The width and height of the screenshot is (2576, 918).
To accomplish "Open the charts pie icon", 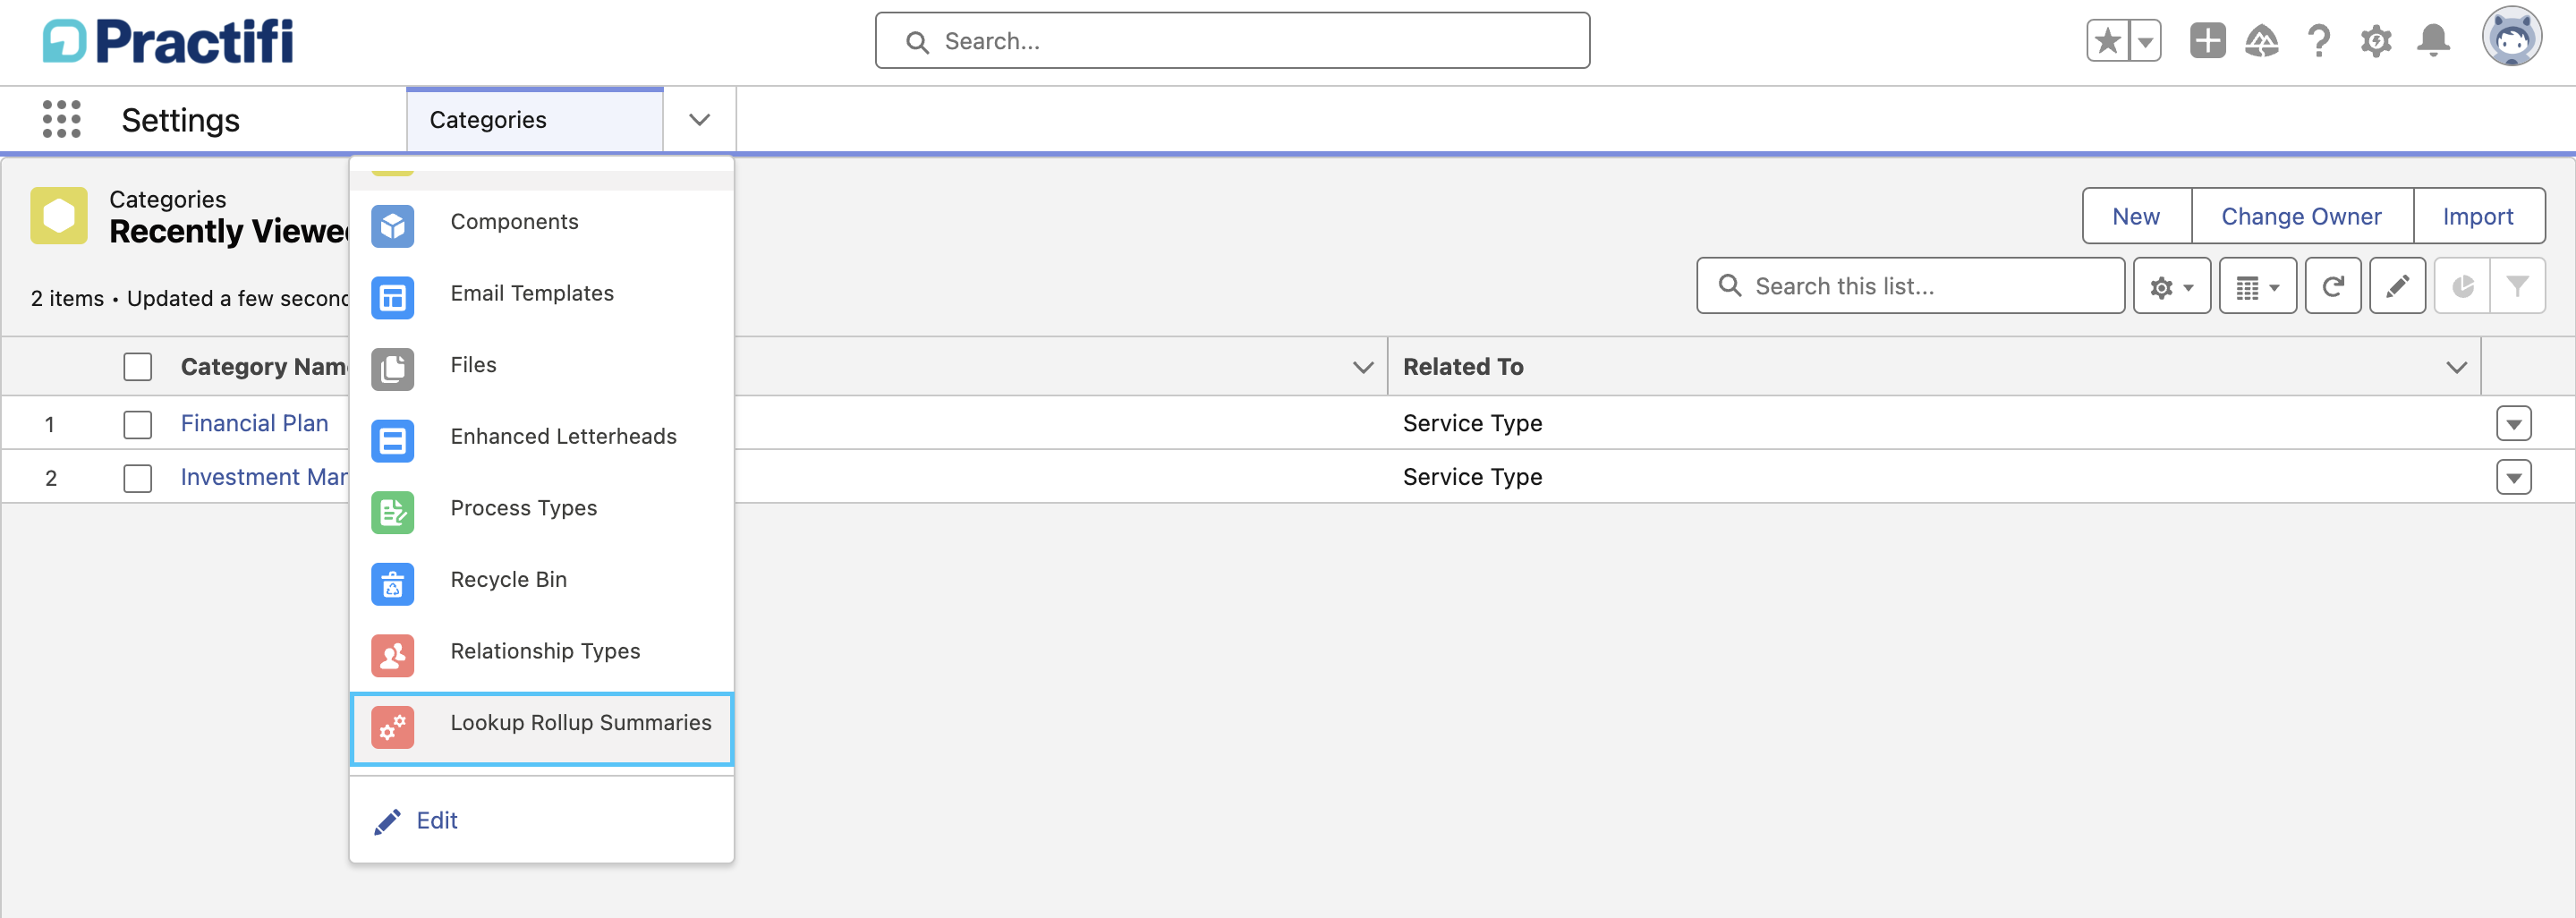I will pos(2461,286).
